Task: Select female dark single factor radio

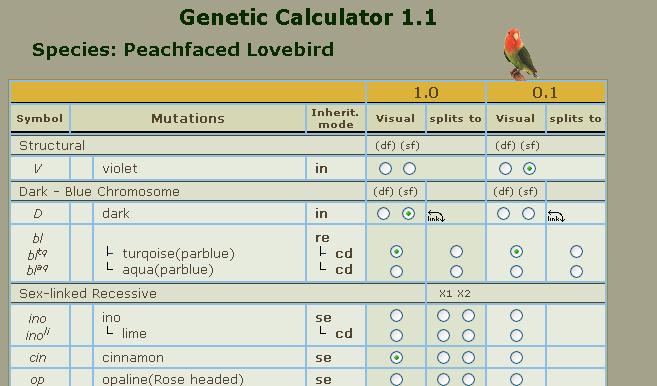Action: tap(528, 214)
